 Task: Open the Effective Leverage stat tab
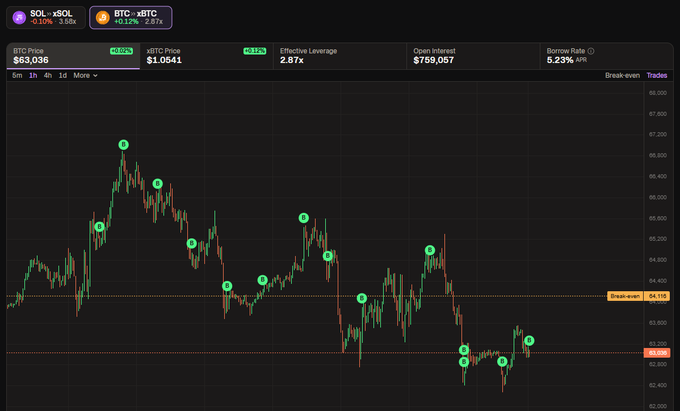[340, 56]
